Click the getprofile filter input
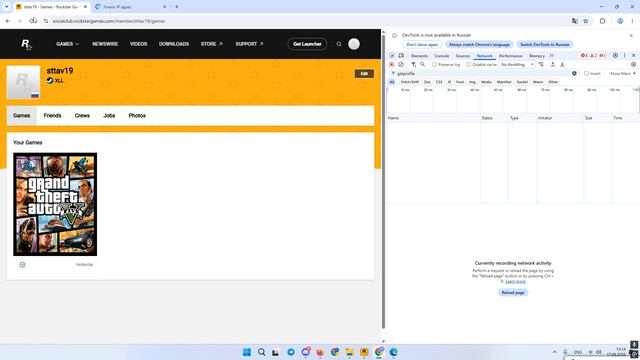 [x=482, y=73]
